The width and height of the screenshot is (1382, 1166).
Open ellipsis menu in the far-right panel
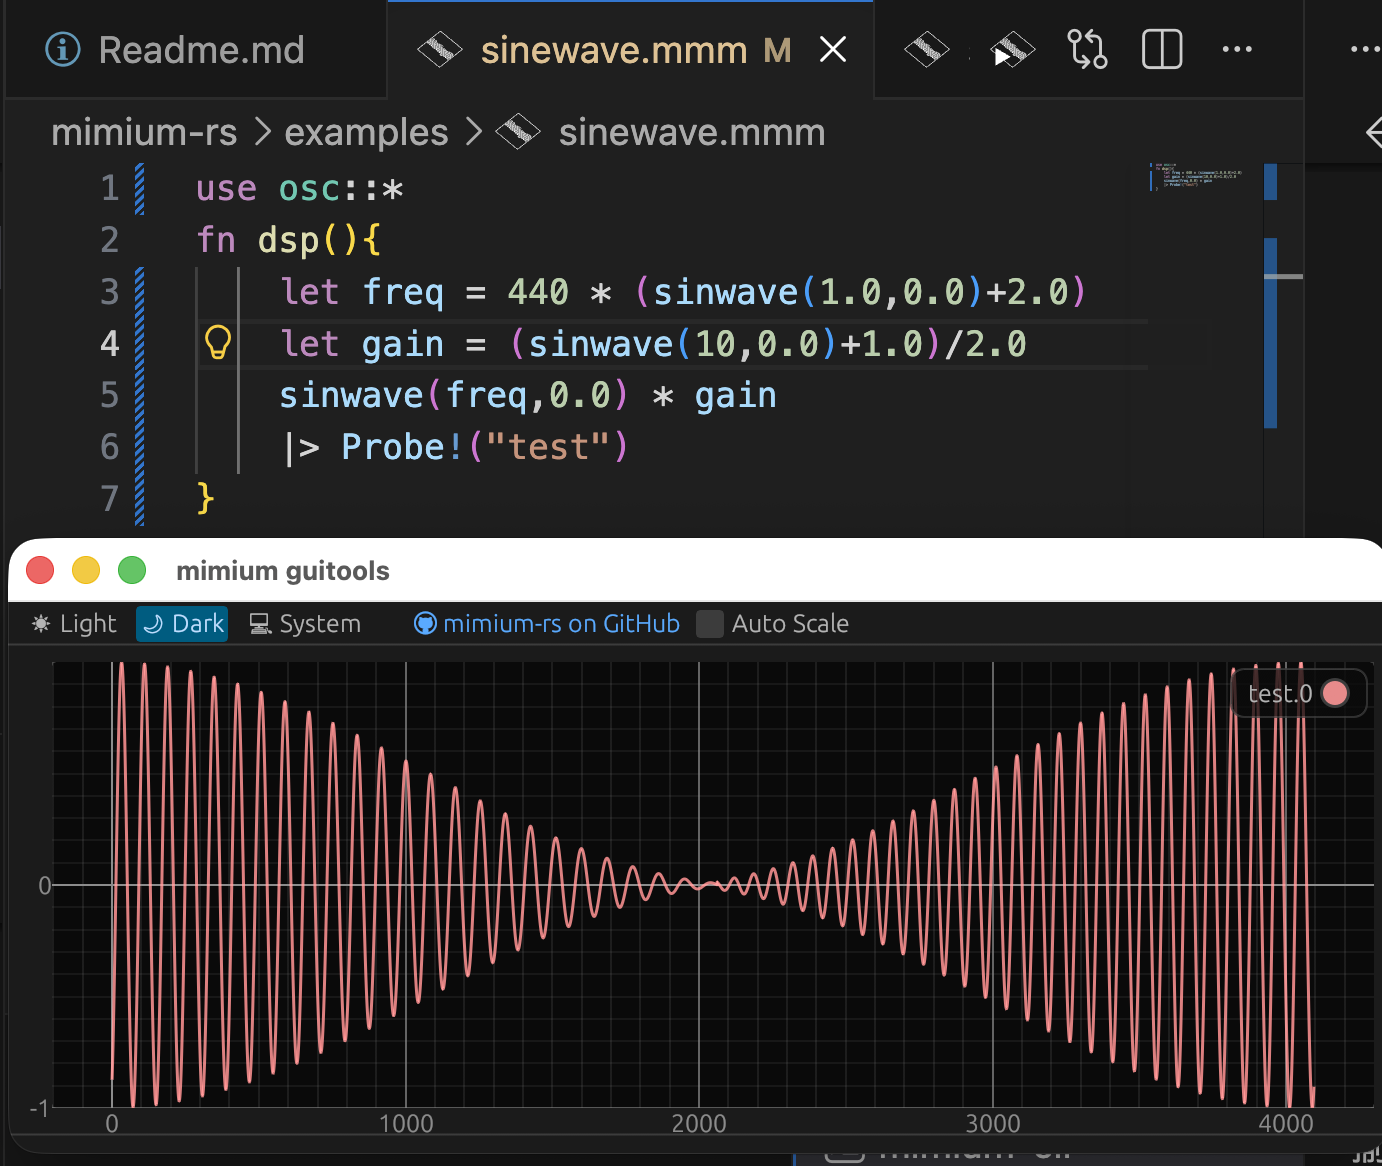coord(1364,49)
